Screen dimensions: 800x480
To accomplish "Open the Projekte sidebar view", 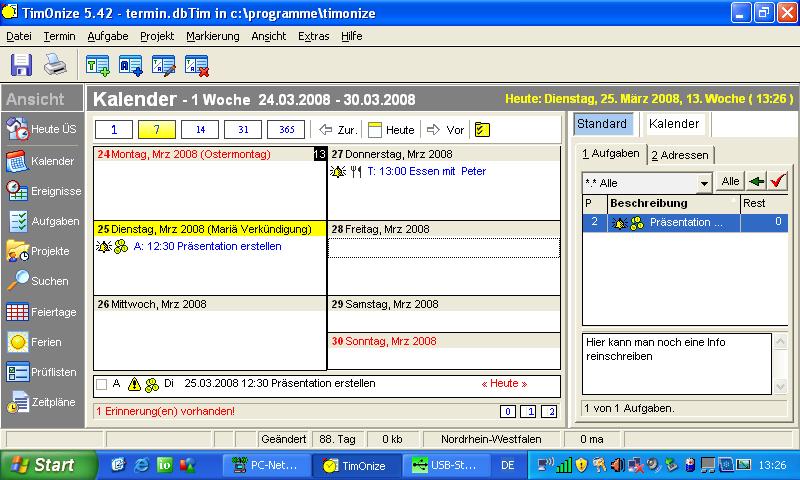I will pyautogui.click(x=42, y=251).
